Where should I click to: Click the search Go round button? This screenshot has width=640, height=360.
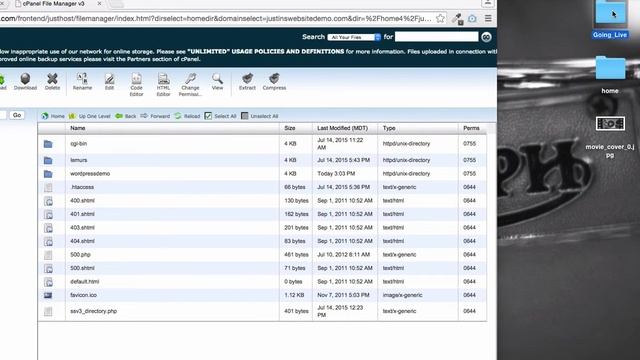[486, 37]
